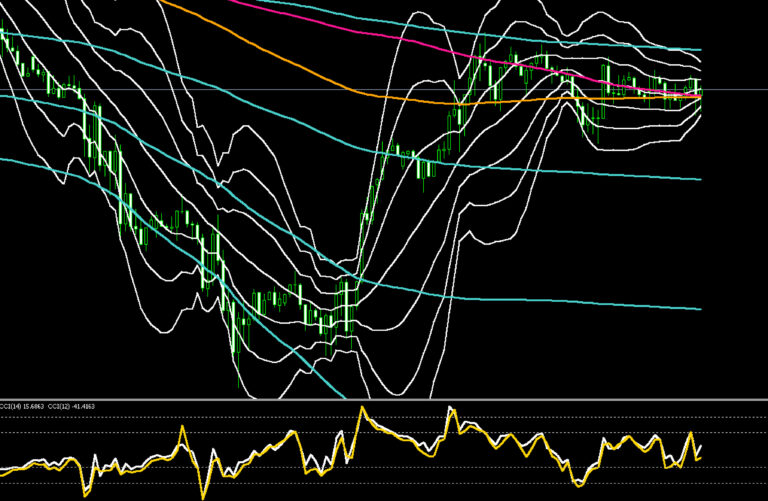Select the separator between chart and CCI window
768x501 pixels.
384,400
